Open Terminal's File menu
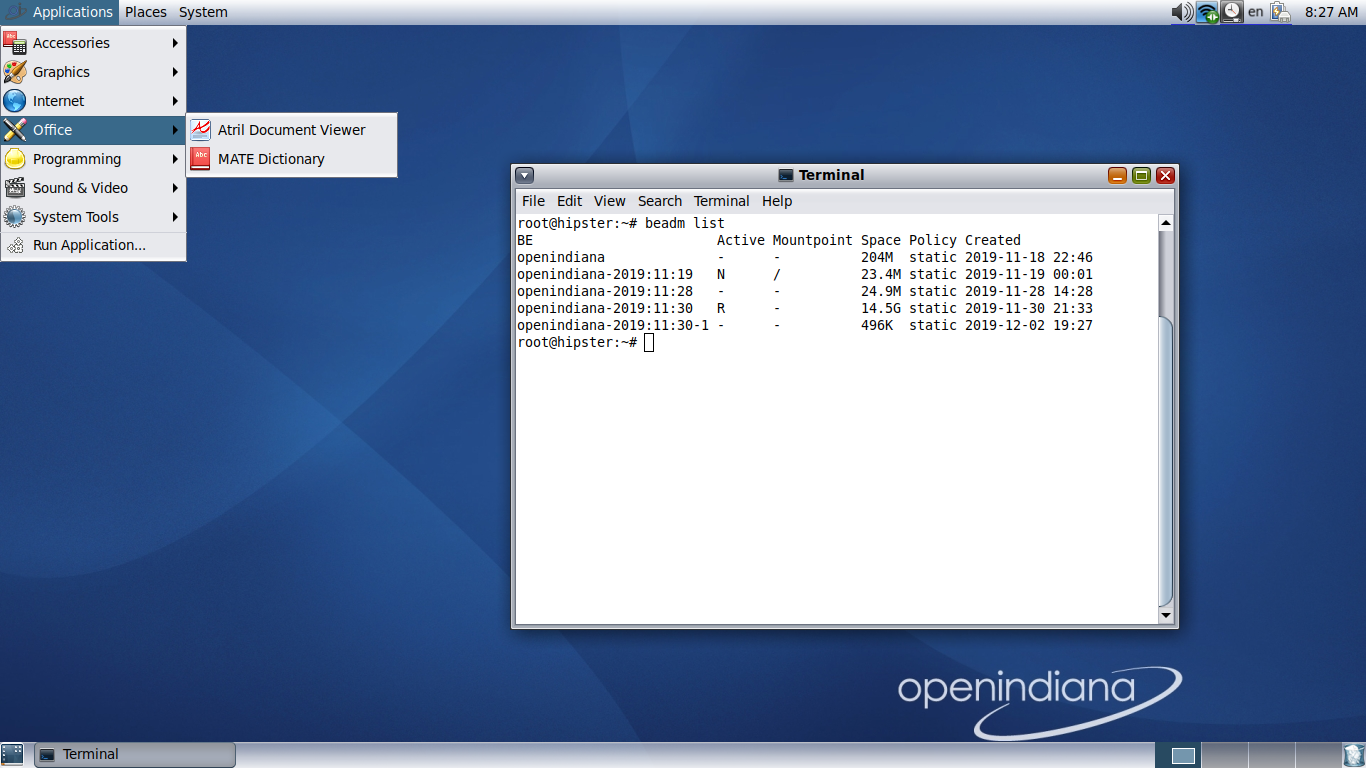Viewport: 1366px width, 768px height. tap(533, 201)
